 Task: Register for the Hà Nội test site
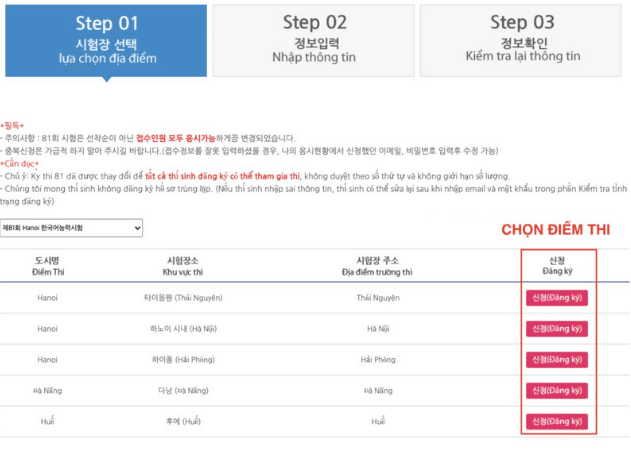pos(557,328)
